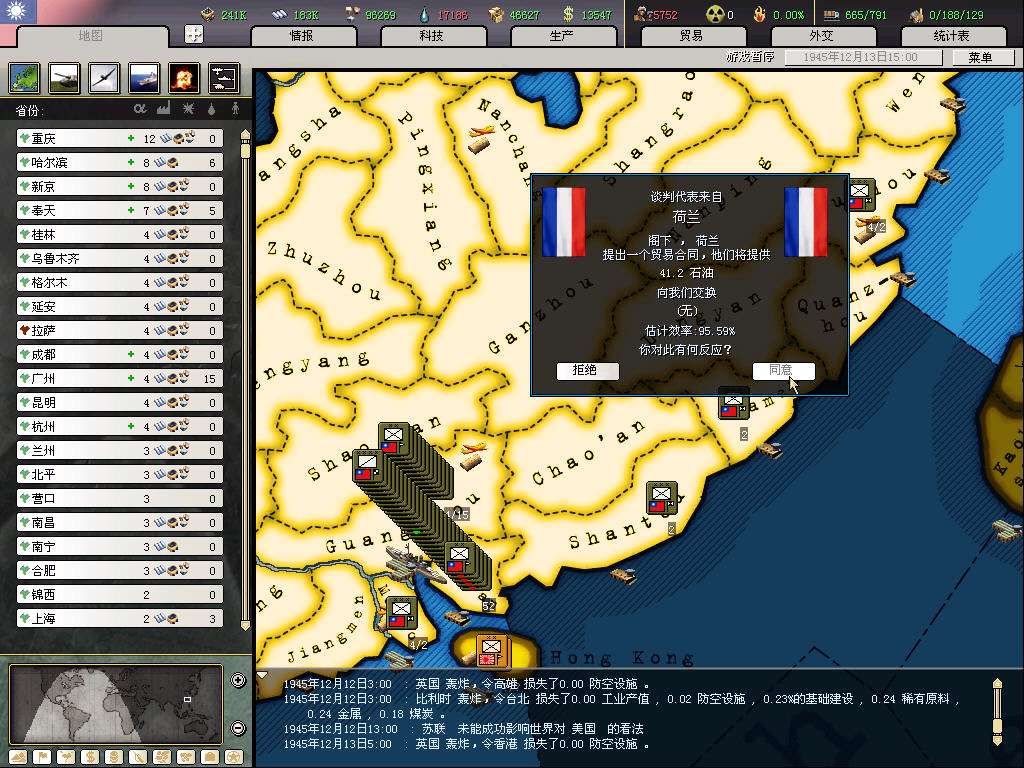Select 昆明 province row
Screen dimensions: 1024x768
120,402
